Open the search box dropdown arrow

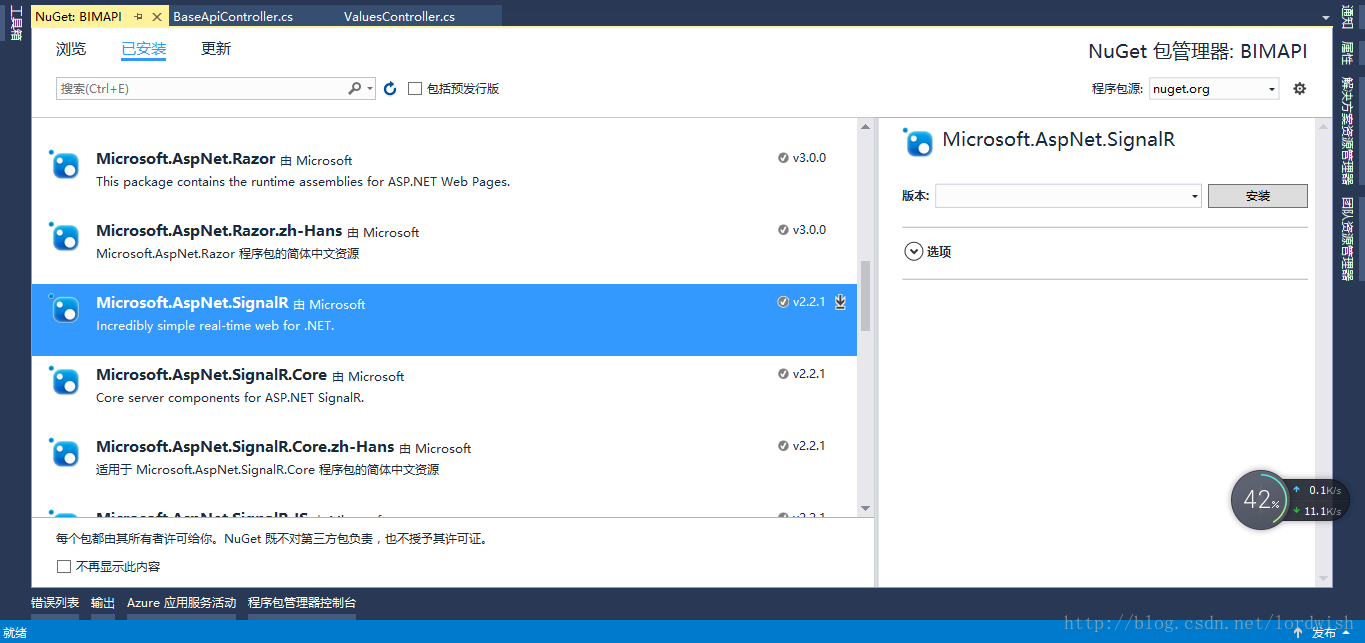(370, 89)
